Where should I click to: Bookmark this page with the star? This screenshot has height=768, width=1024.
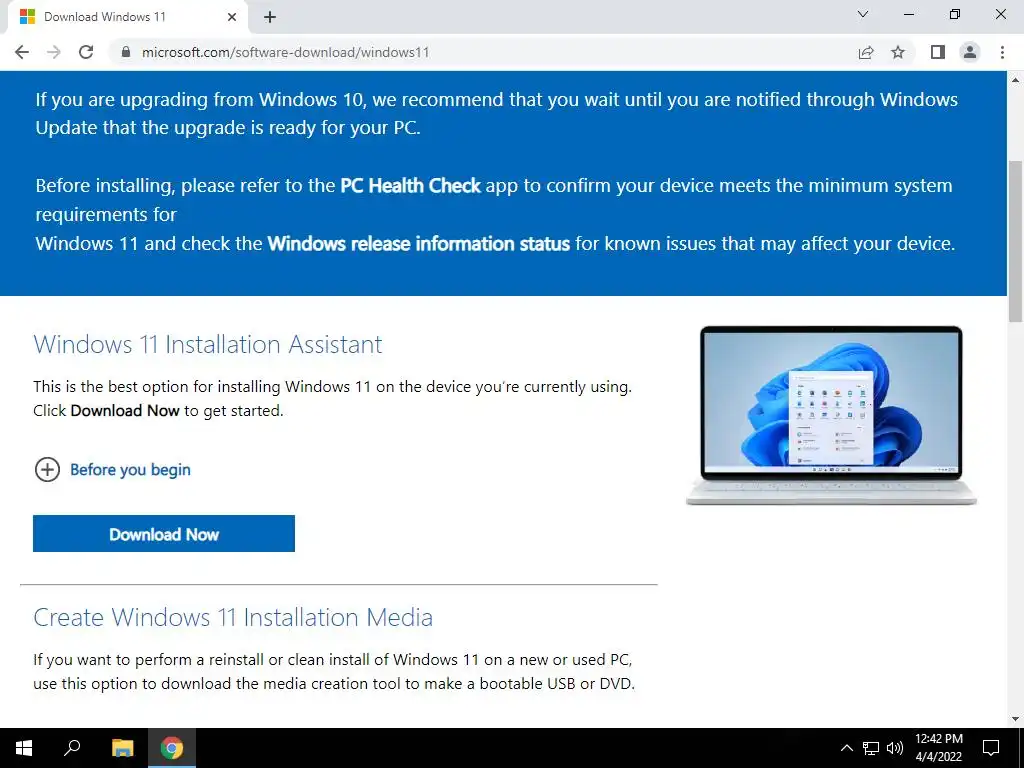tap(898, 52)
